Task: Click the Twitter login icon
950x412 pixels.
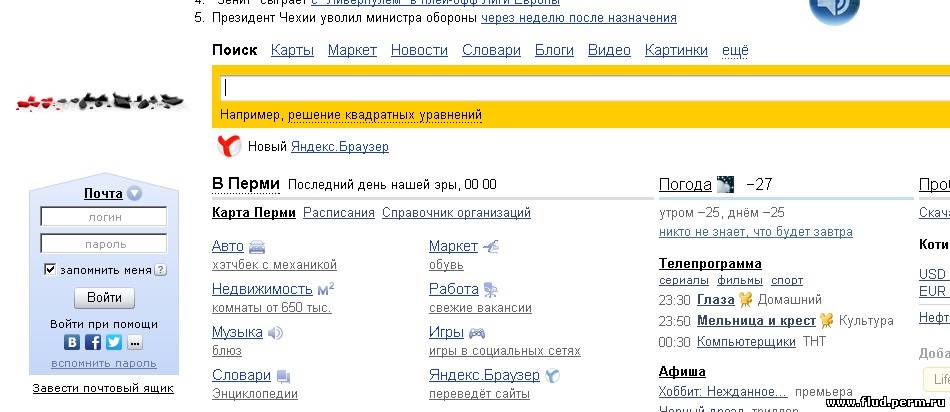Action: (x=114, y=343)
